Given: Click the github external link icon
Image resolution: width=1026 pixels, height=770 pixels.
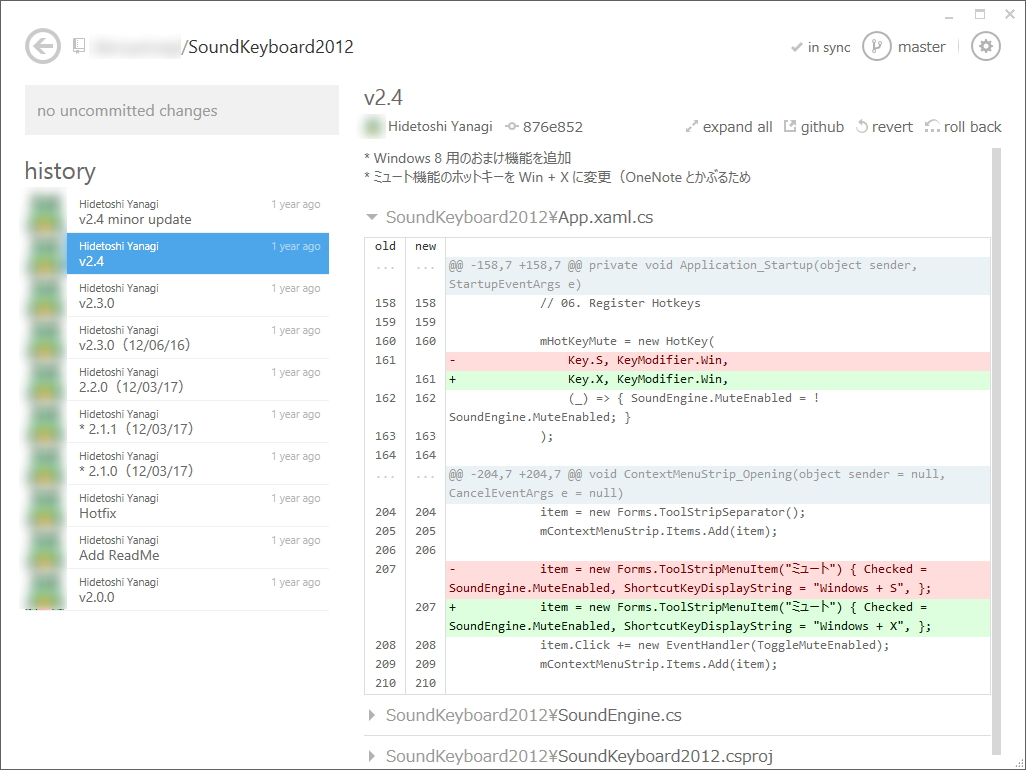Looking at the screenshot, I should tap(790, 126).
